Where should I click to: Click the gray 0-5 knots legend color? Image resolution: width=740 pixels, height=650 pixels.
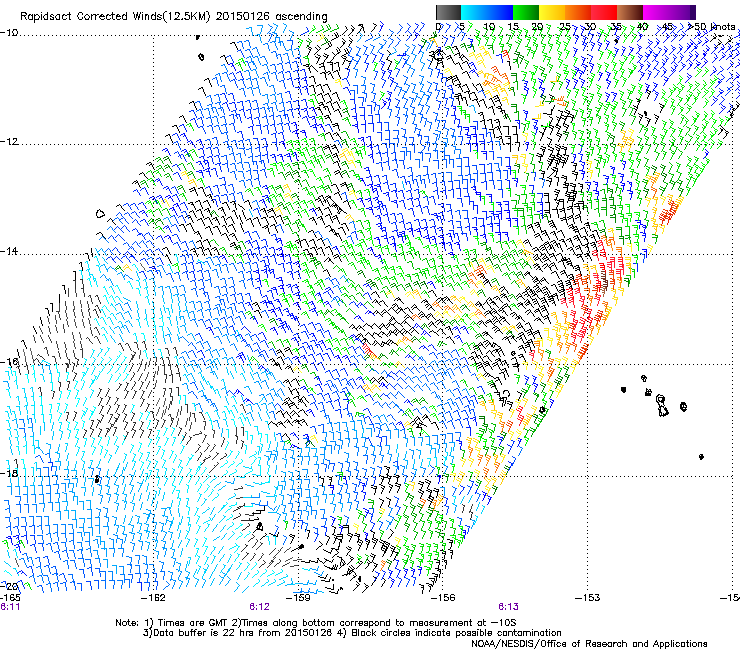point(448,12)
